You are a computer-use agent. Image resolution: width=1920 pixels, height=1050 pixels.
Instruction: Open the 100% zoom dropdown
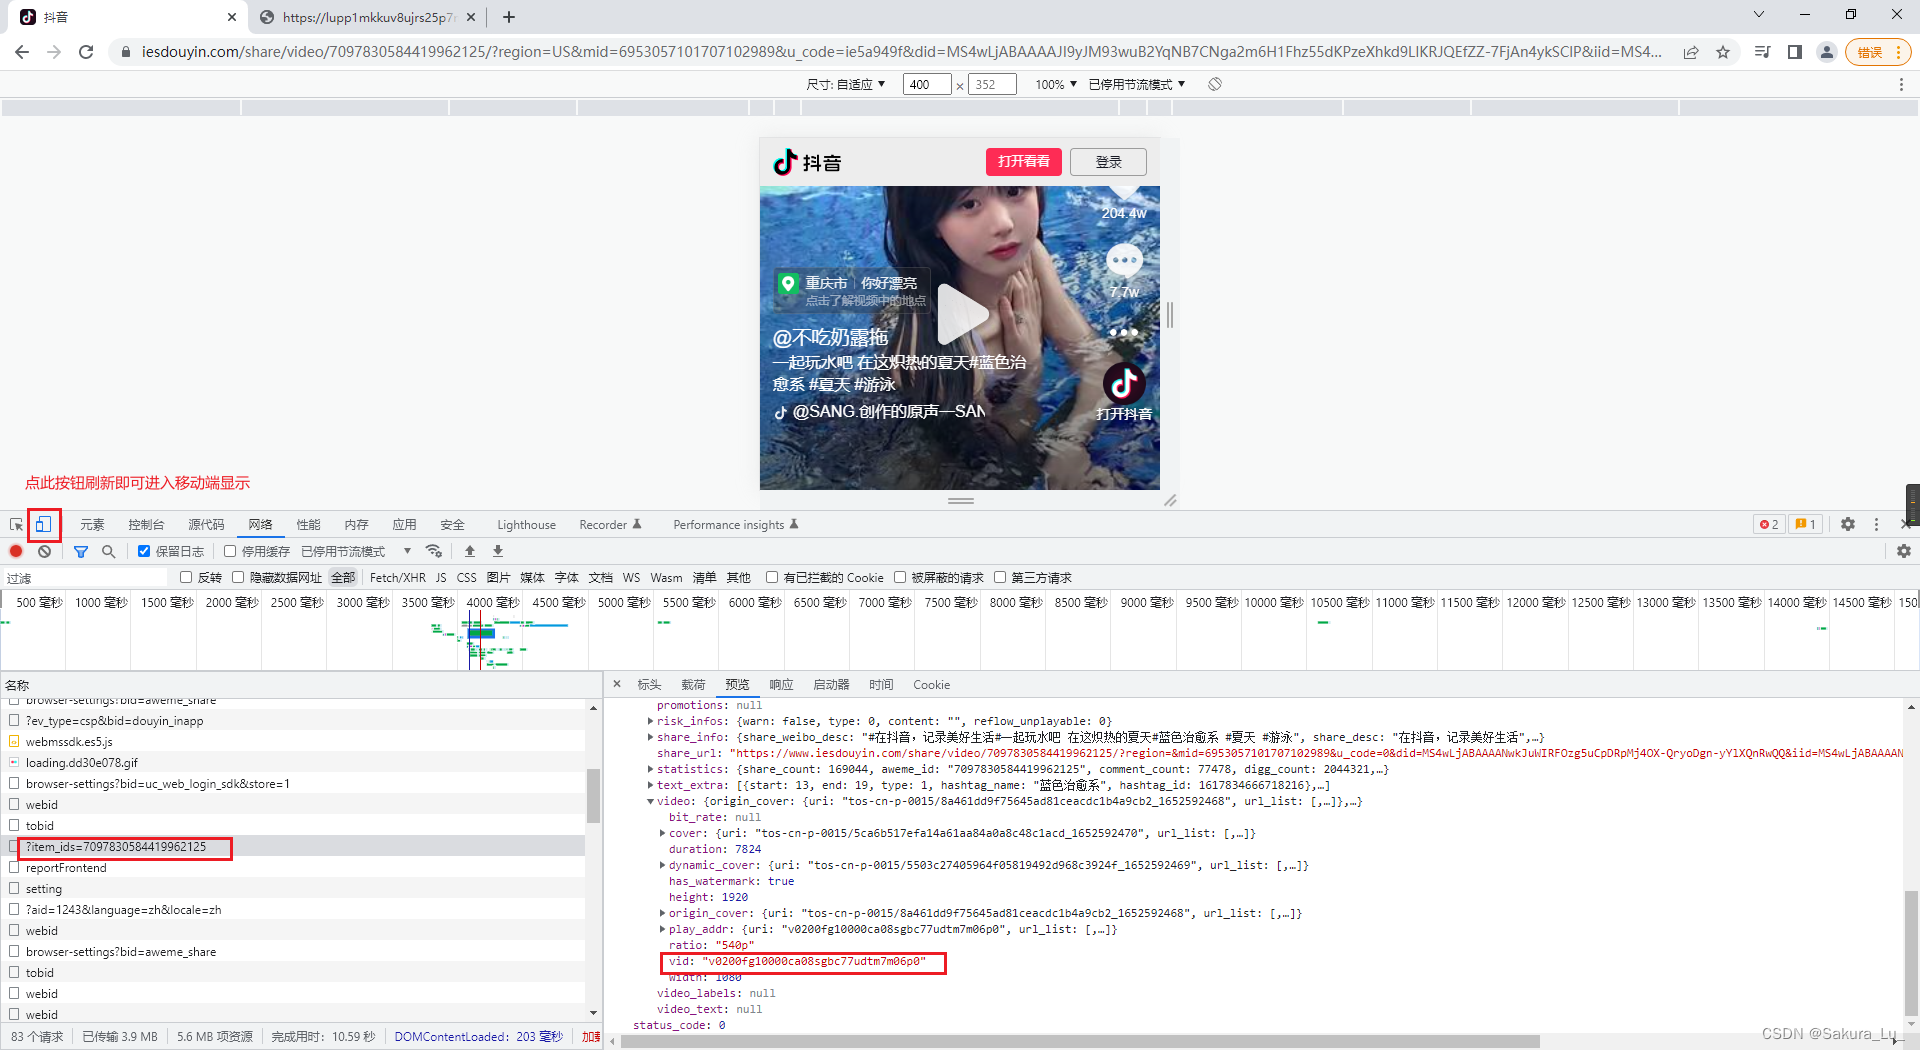pos(1055,84)
